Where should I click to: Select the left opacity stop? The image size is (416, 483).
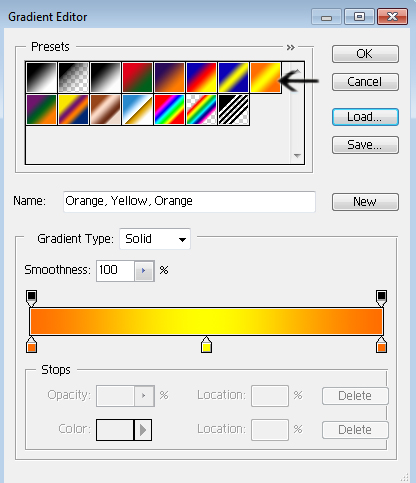click(x=31, y=298)
